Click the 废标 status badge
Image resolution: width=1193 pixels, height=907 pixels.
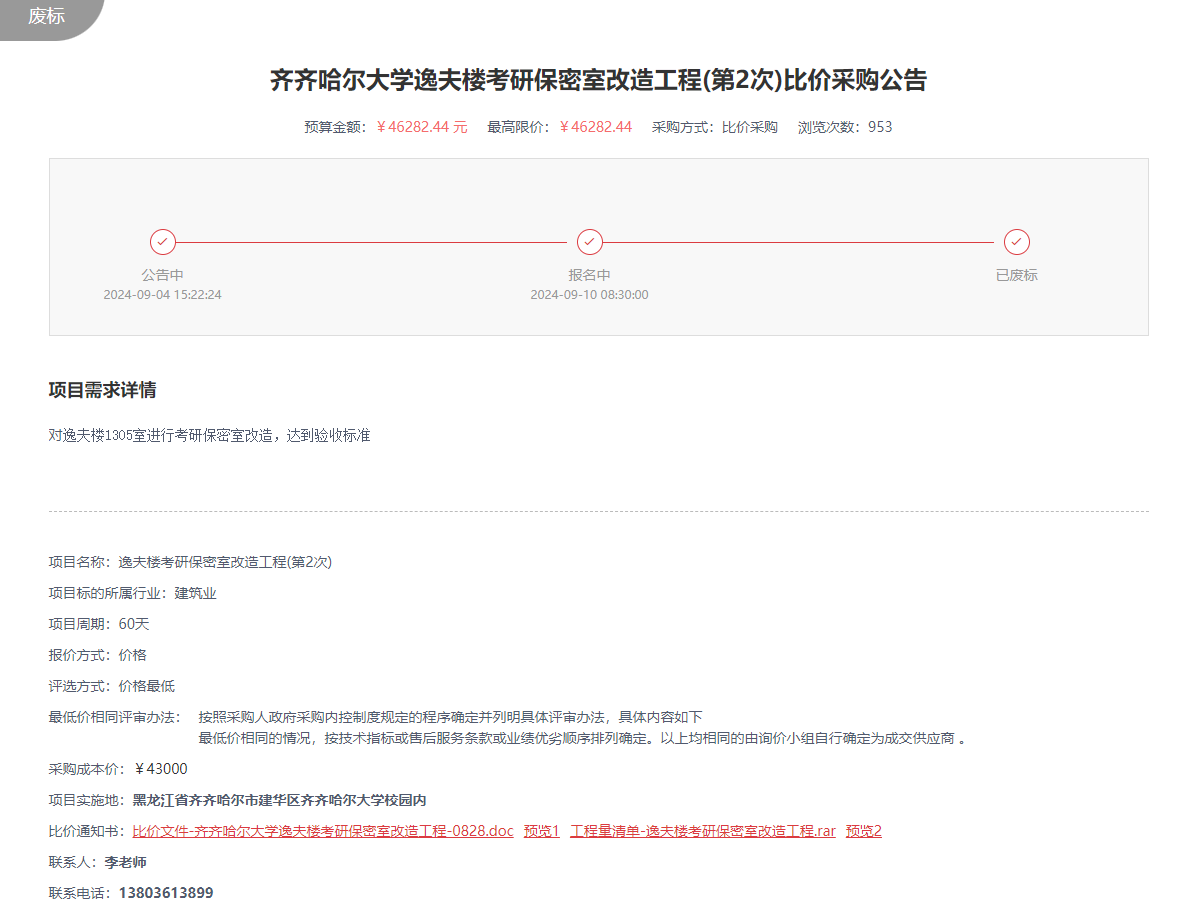click(46, 16)
